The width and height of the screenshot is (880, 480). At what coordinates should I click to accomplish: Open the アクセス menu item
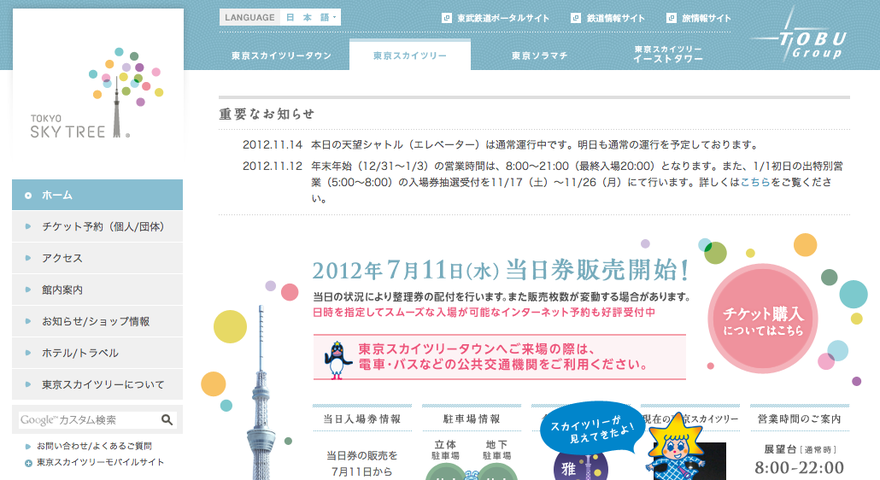(97, 258)
